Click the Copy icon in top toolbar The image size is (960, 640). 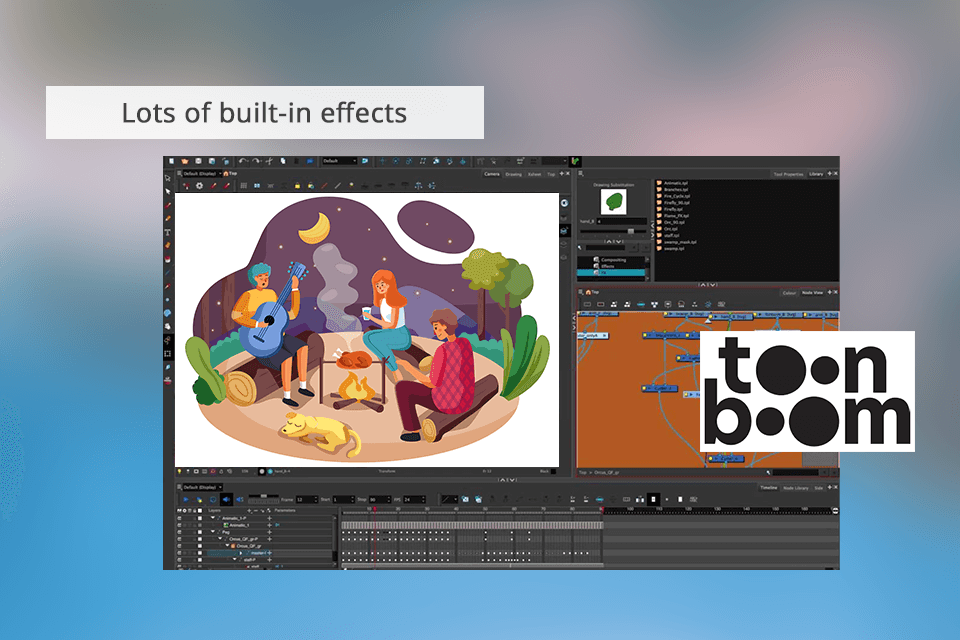[x=283, y=161]
